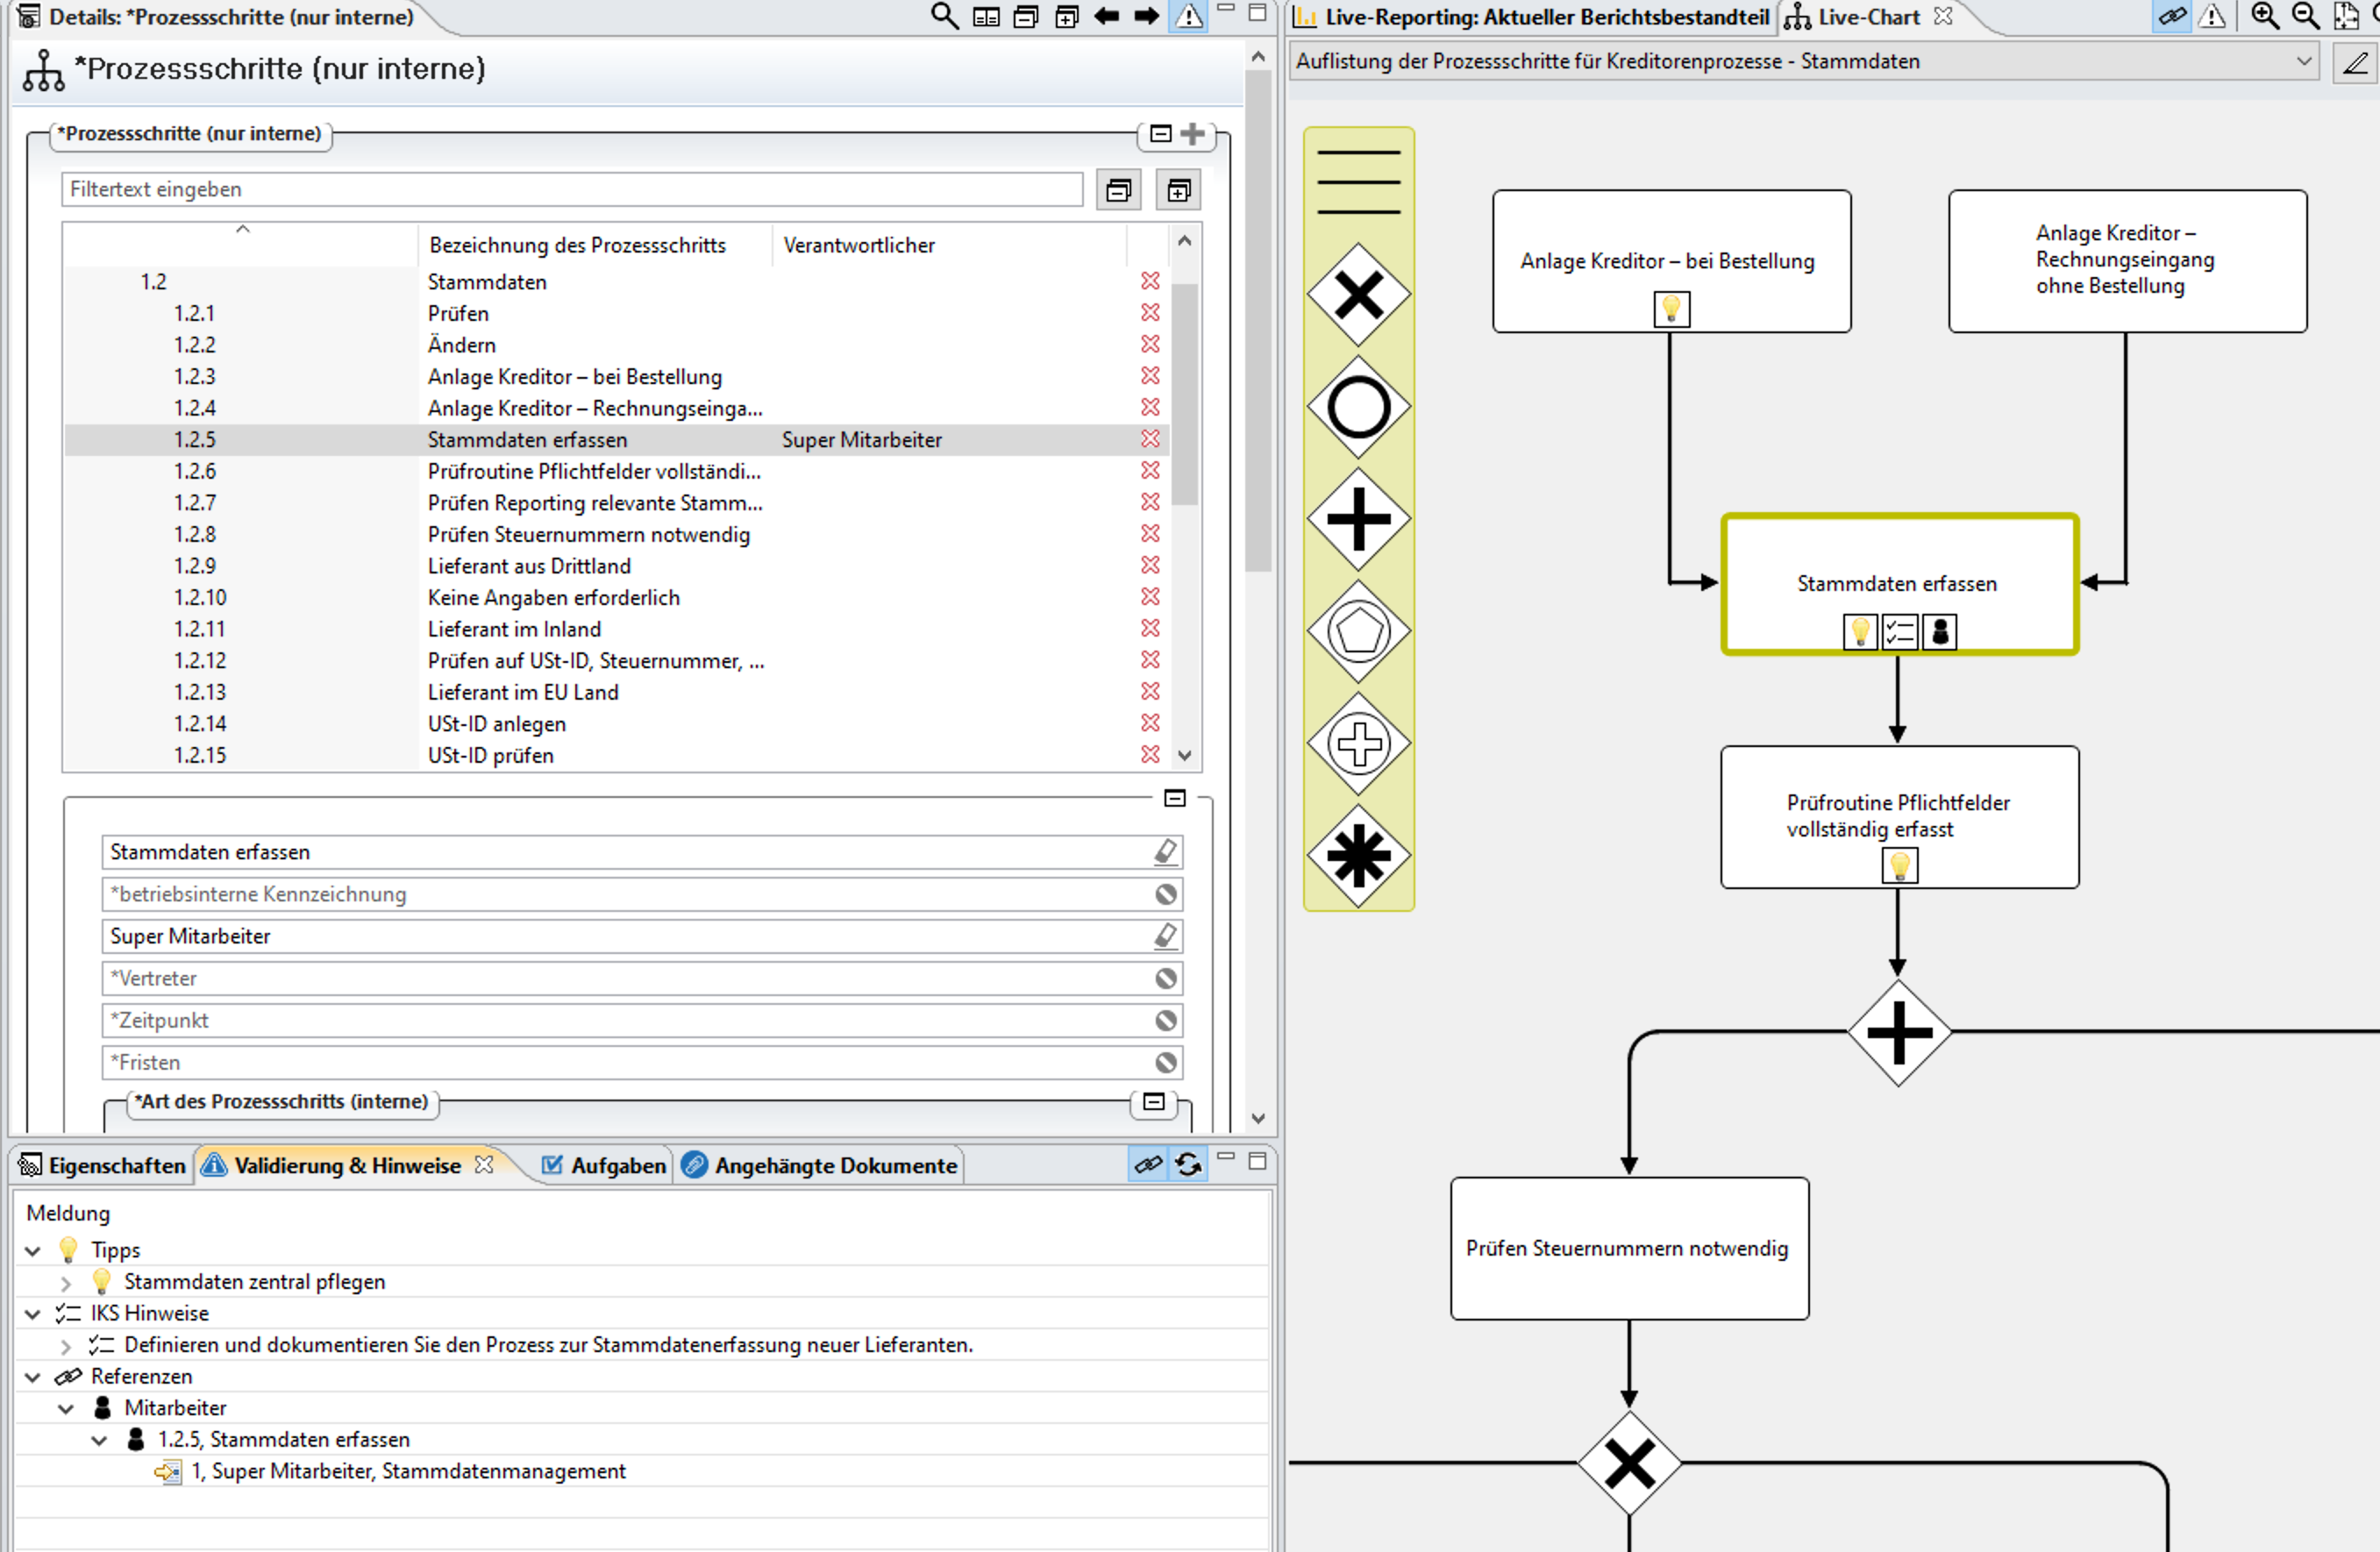Select the inclusive gateway circle palette symbol
Screen dimensions: 2380x1552
1358,407
